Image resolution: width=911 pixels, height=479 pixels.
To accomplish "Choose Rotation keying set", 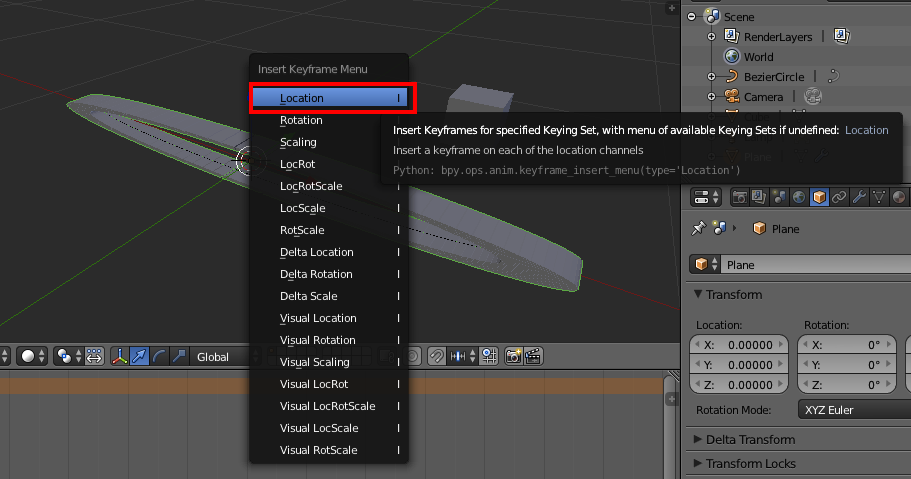I will (329, 120).
